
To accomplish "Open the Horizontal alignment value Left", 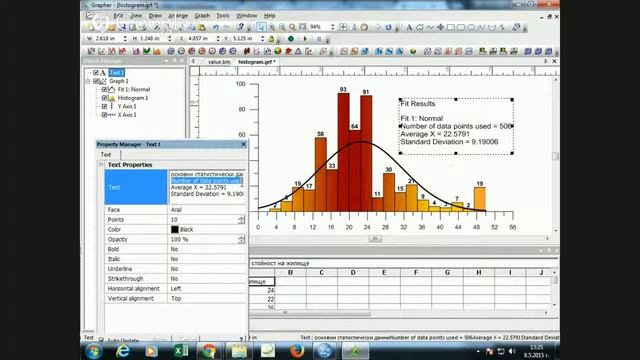I will [207, 289].
